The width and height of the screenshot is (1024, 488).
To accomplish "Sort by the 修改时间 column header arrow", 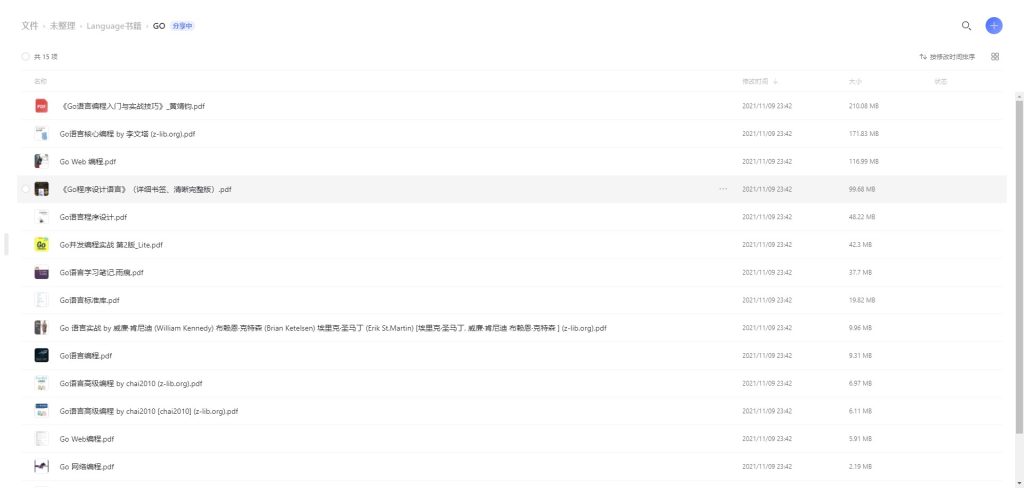I will pos(775,82).
